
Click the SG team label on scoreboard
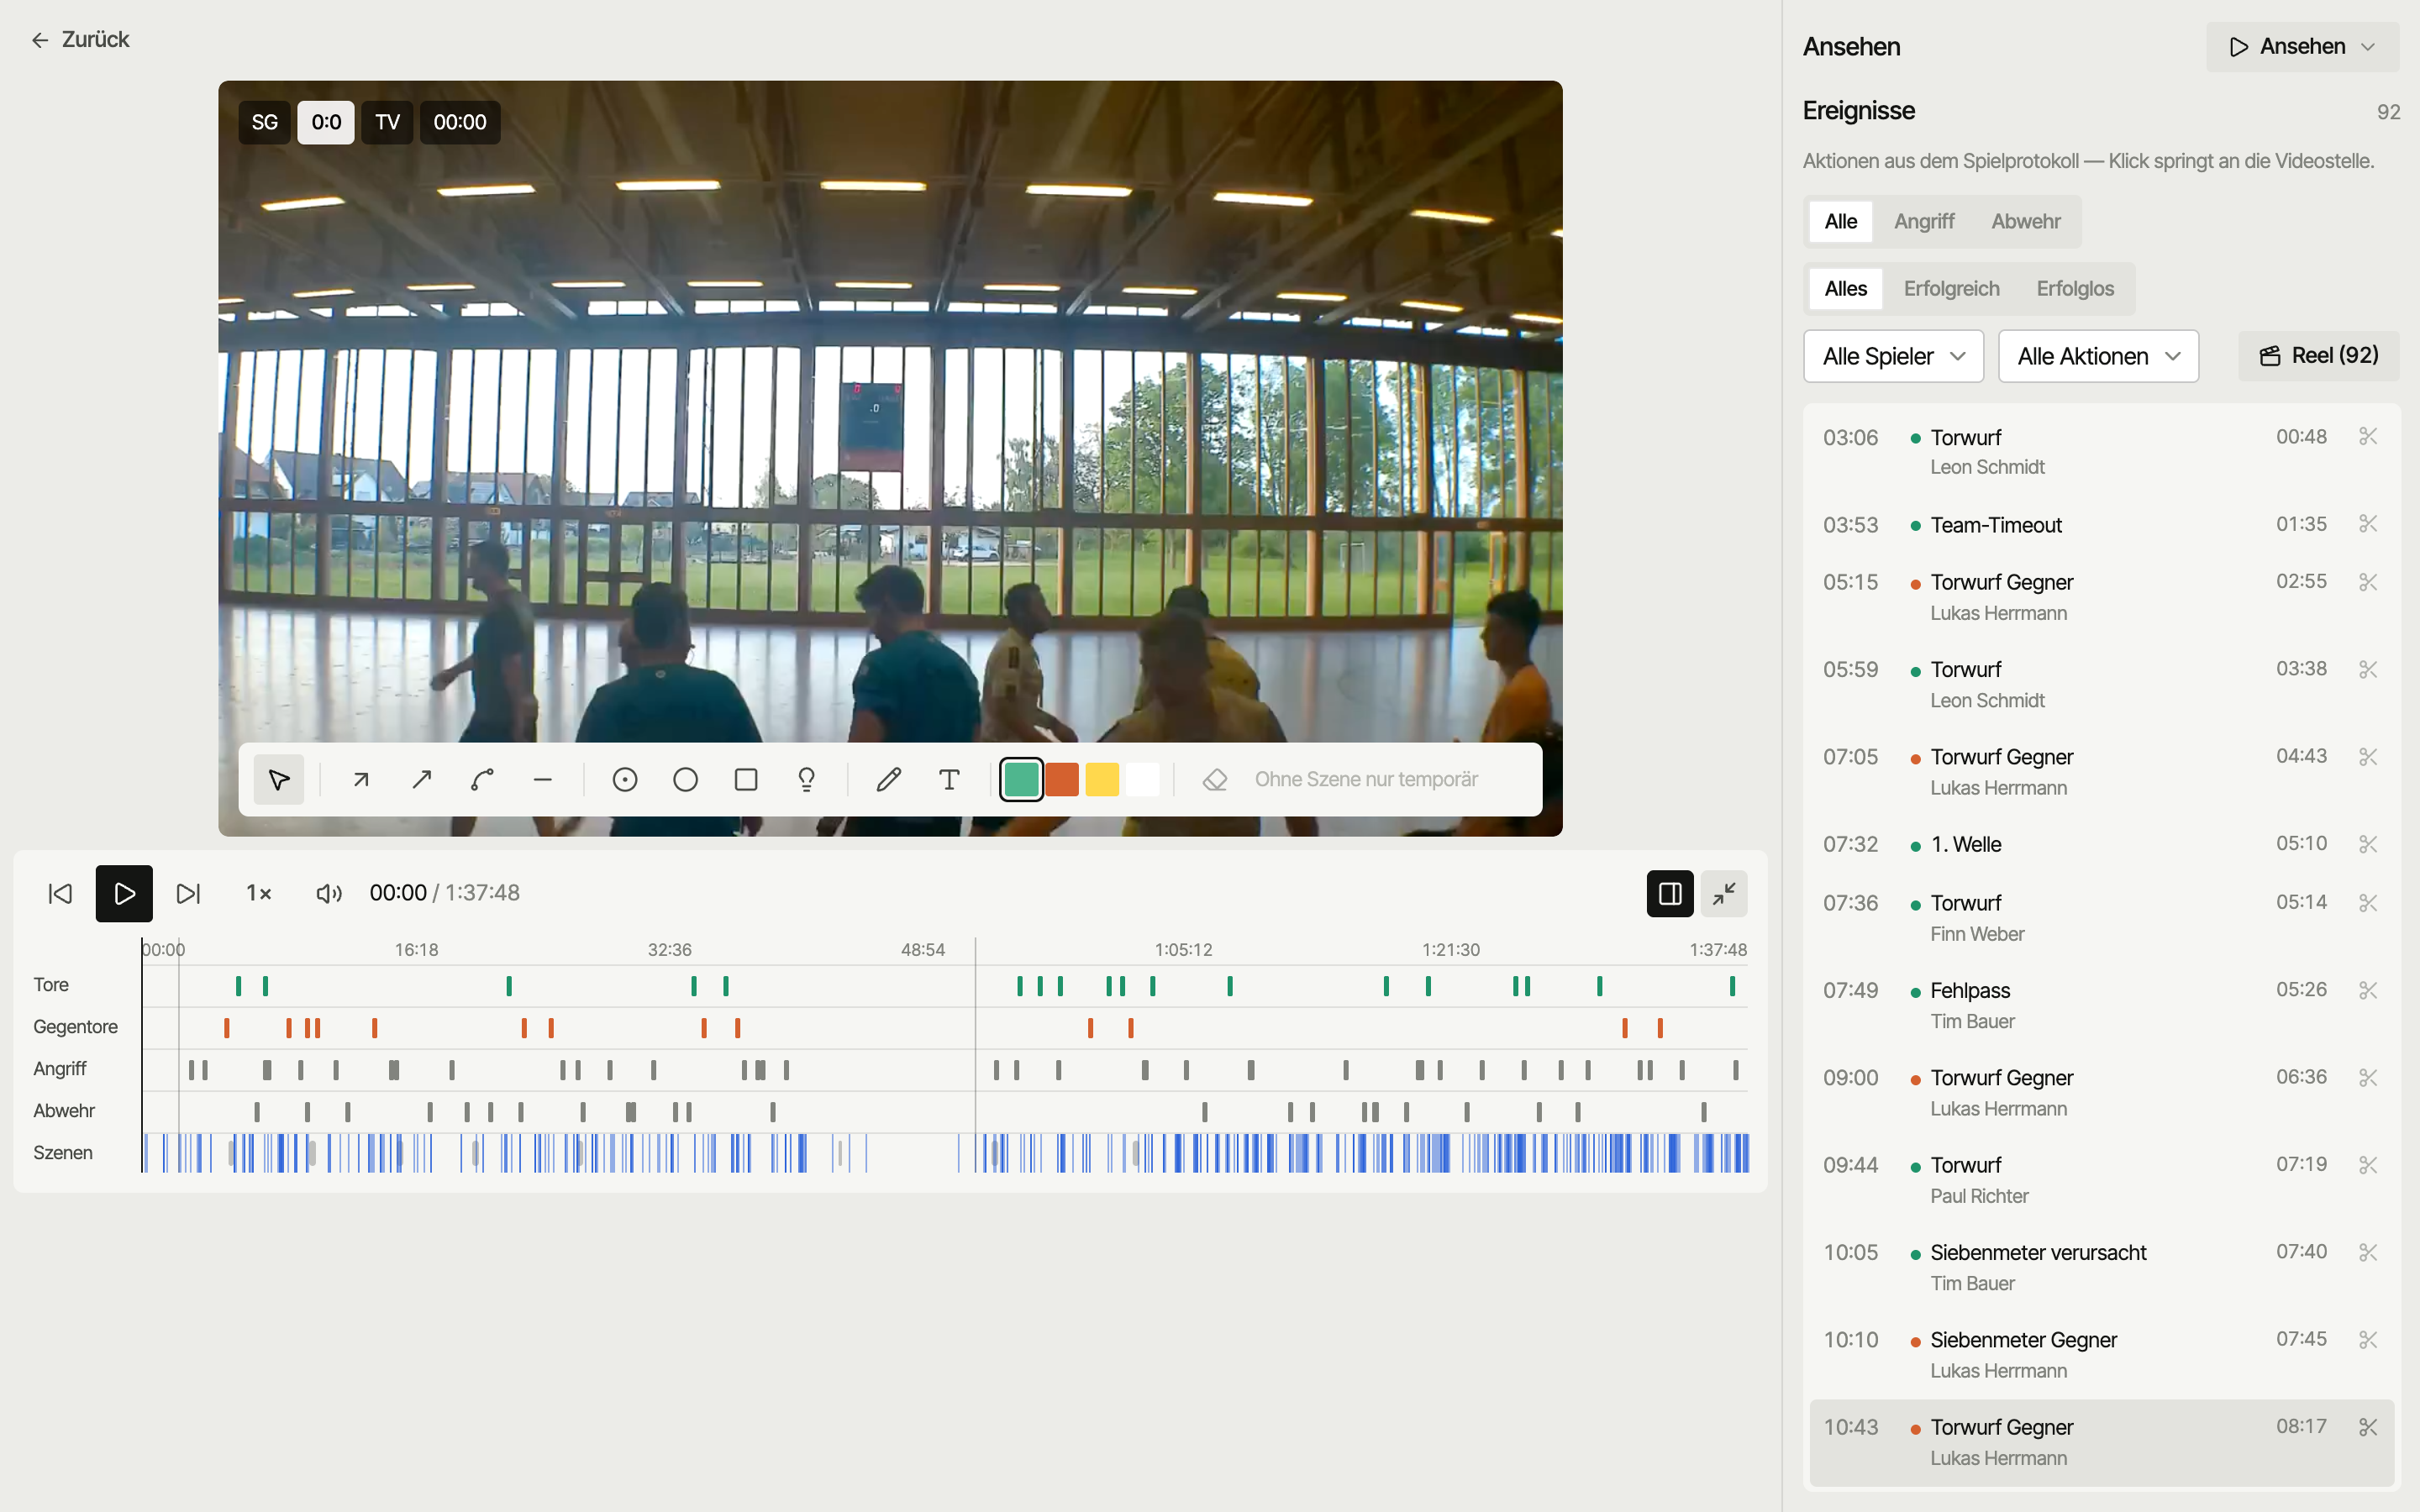coord(264,122)
